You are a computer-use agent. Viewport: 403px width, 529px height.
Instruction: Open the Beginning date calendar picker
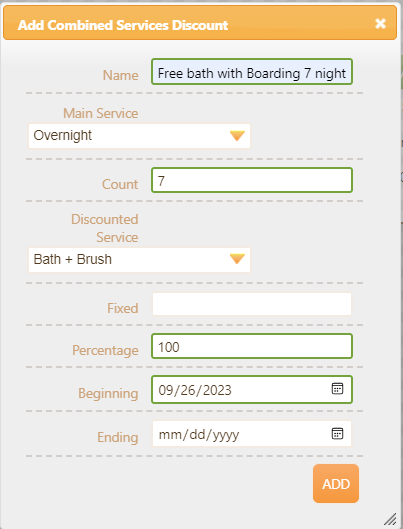click(x=337, y=389)
